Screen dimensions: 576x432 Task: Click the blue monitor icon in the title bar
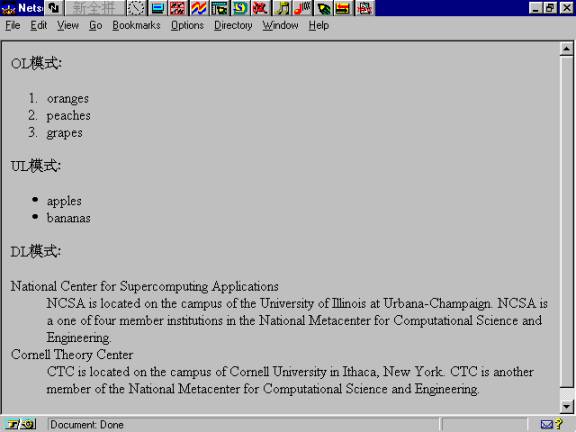158,8
